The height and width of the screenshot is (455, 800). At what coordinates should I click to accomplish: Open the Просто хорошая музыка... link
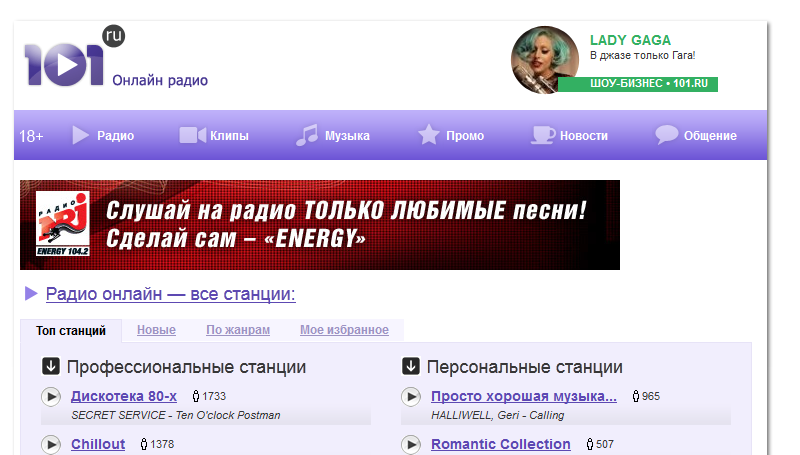[x=524, y=396]
